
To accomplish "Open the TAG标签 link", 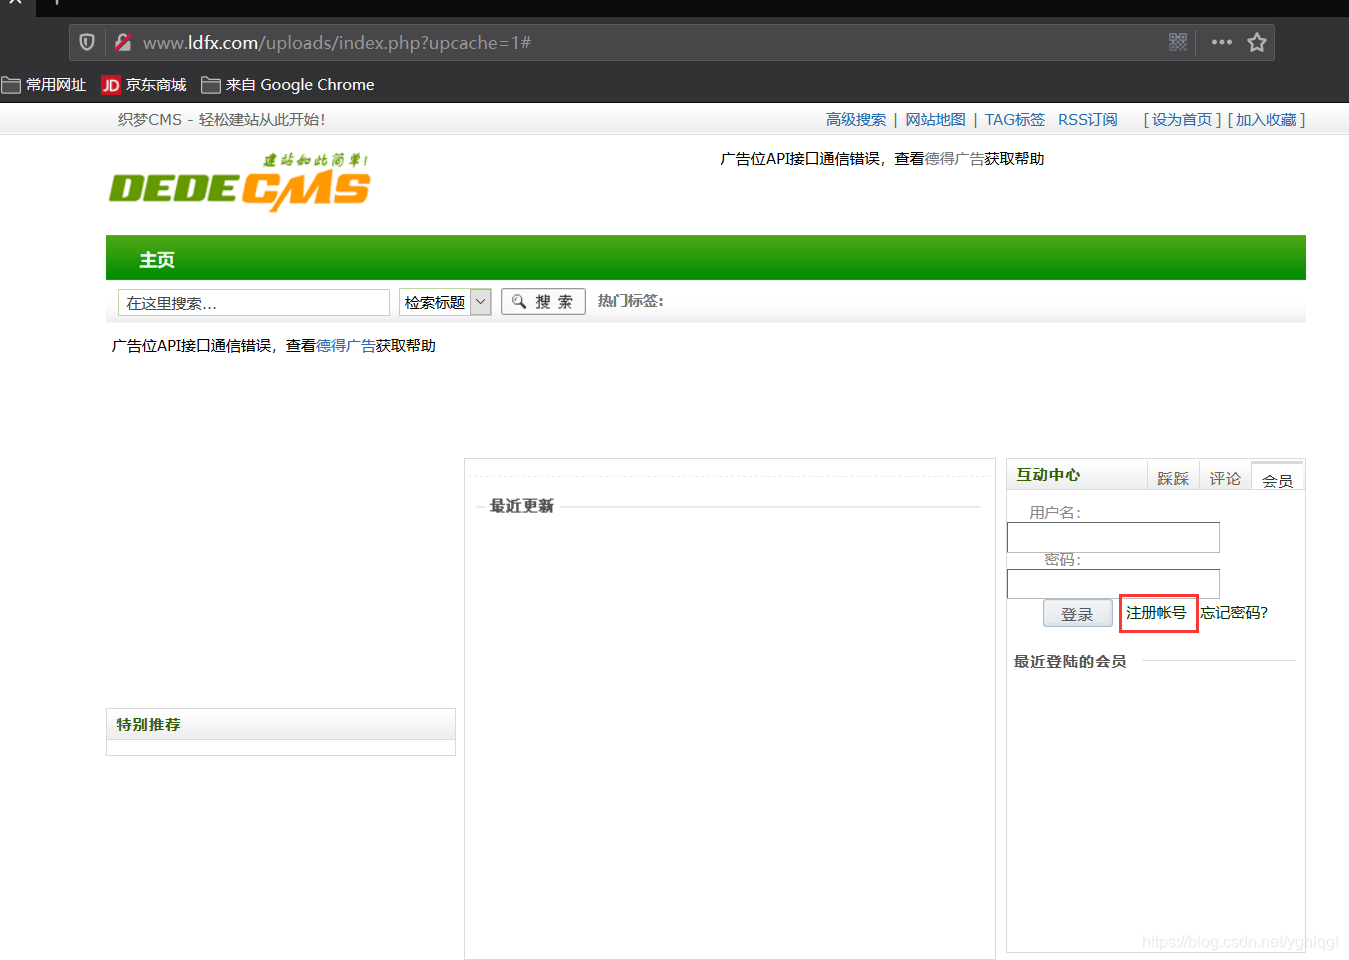I will pos(1014,119).
